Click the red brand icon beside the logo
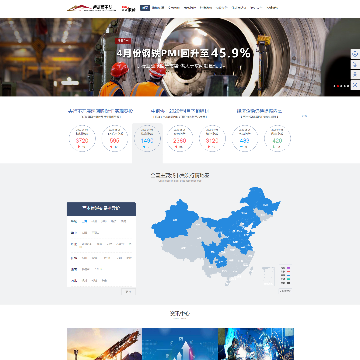This screenshot has height=360, width=360. click(128, 8)
